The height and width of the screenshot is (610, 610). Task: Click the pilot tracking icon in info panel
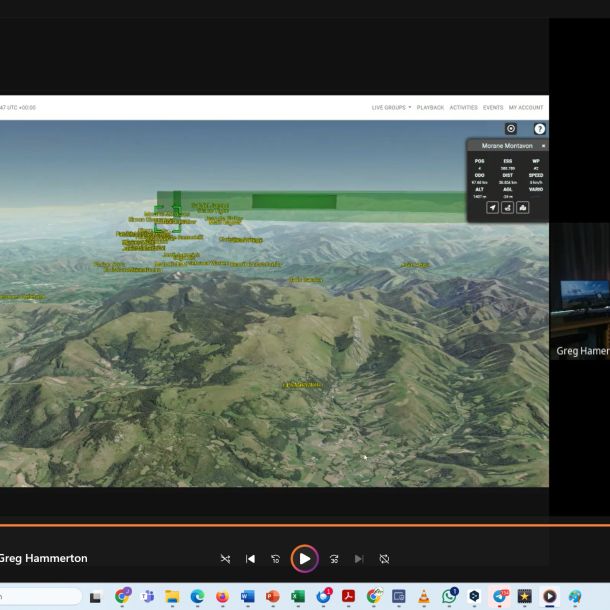(x=508, y=208)
